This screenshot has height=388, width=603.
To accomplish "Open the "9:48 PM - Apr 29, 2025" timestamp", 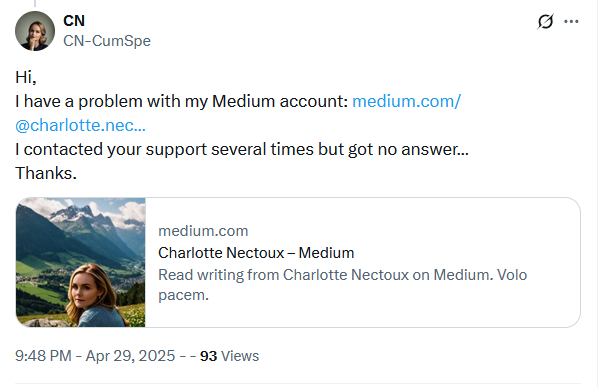I will click(95, 356).
